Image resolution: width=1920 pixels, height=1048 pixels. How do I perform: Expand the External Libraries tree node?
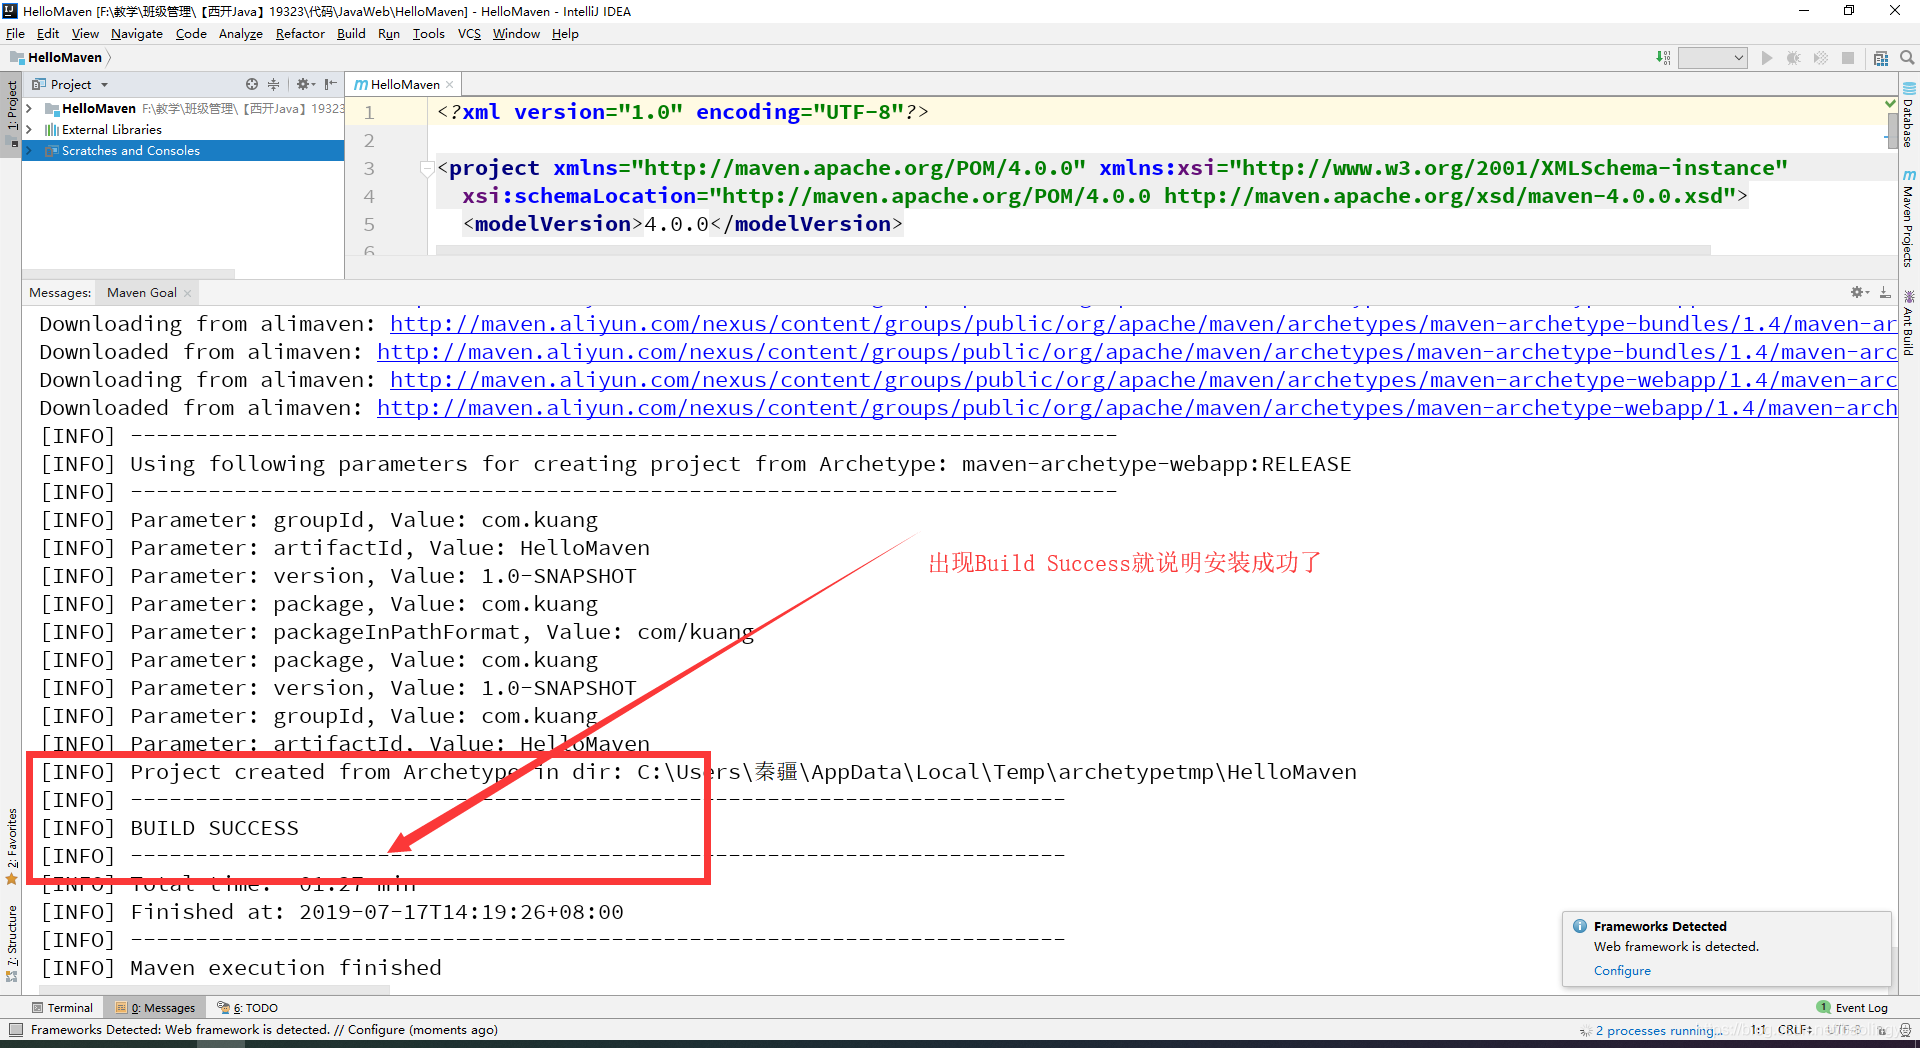29,129
